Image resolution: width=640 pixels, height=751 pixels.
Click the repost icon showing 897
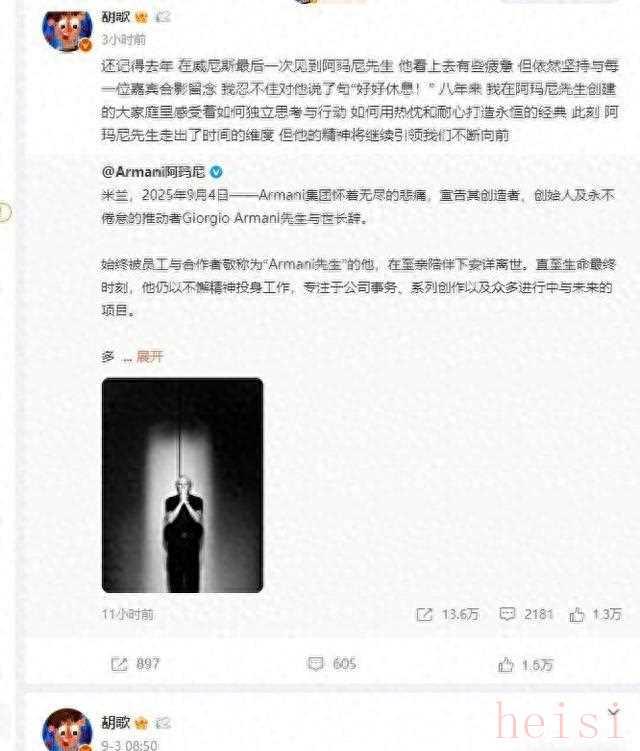[119, 664]
